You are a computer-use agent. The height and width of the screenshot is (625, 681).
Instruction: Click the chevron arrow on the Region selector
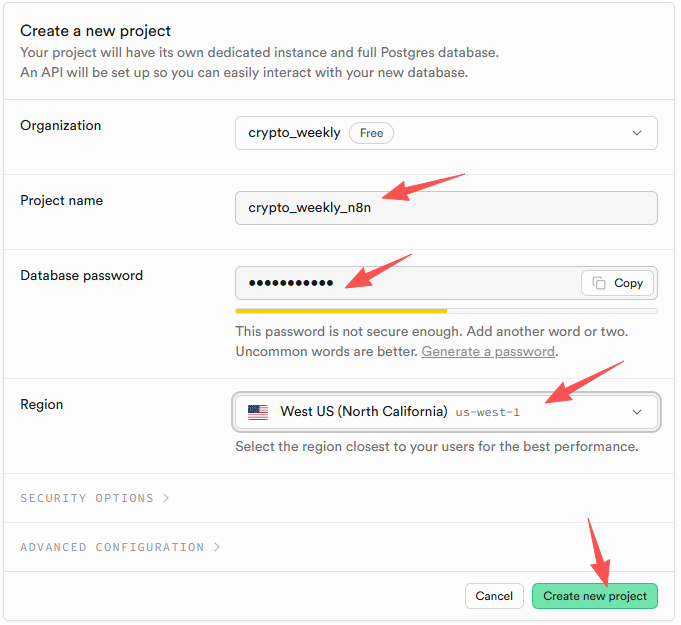637,412
